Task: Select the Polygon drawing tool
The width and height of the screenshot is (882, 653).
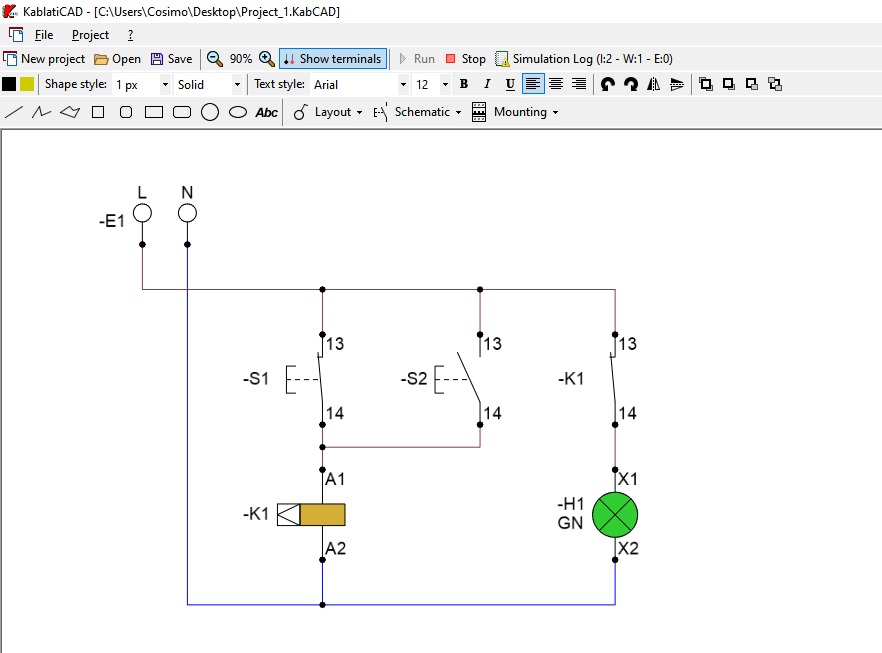Action: click(x=70, y=112)
